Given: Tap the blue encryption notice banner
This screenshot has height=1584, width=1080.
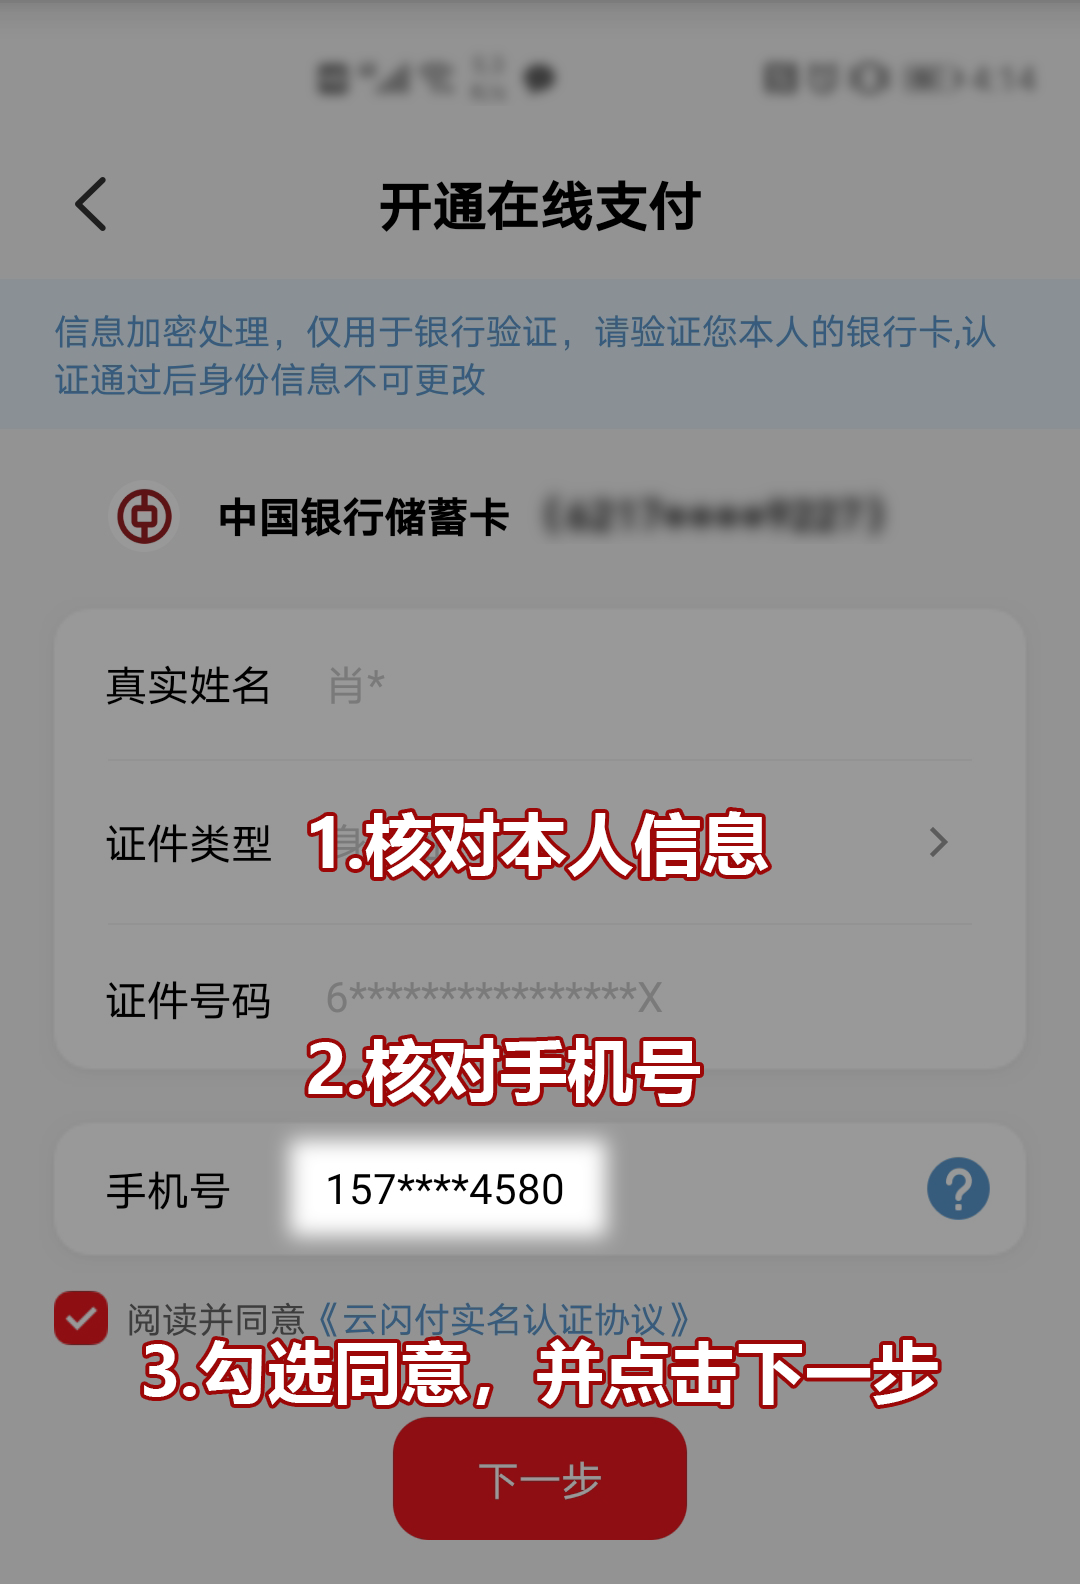Looking at the screenshot, I should (540, 354).
